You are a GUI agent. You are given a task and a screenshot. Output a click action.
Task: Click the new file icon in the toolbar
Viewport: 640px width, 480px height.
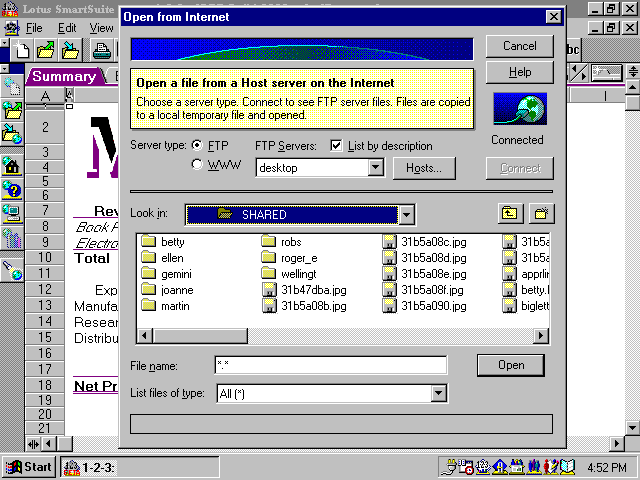pyautogui.click(x=22, y=50)
